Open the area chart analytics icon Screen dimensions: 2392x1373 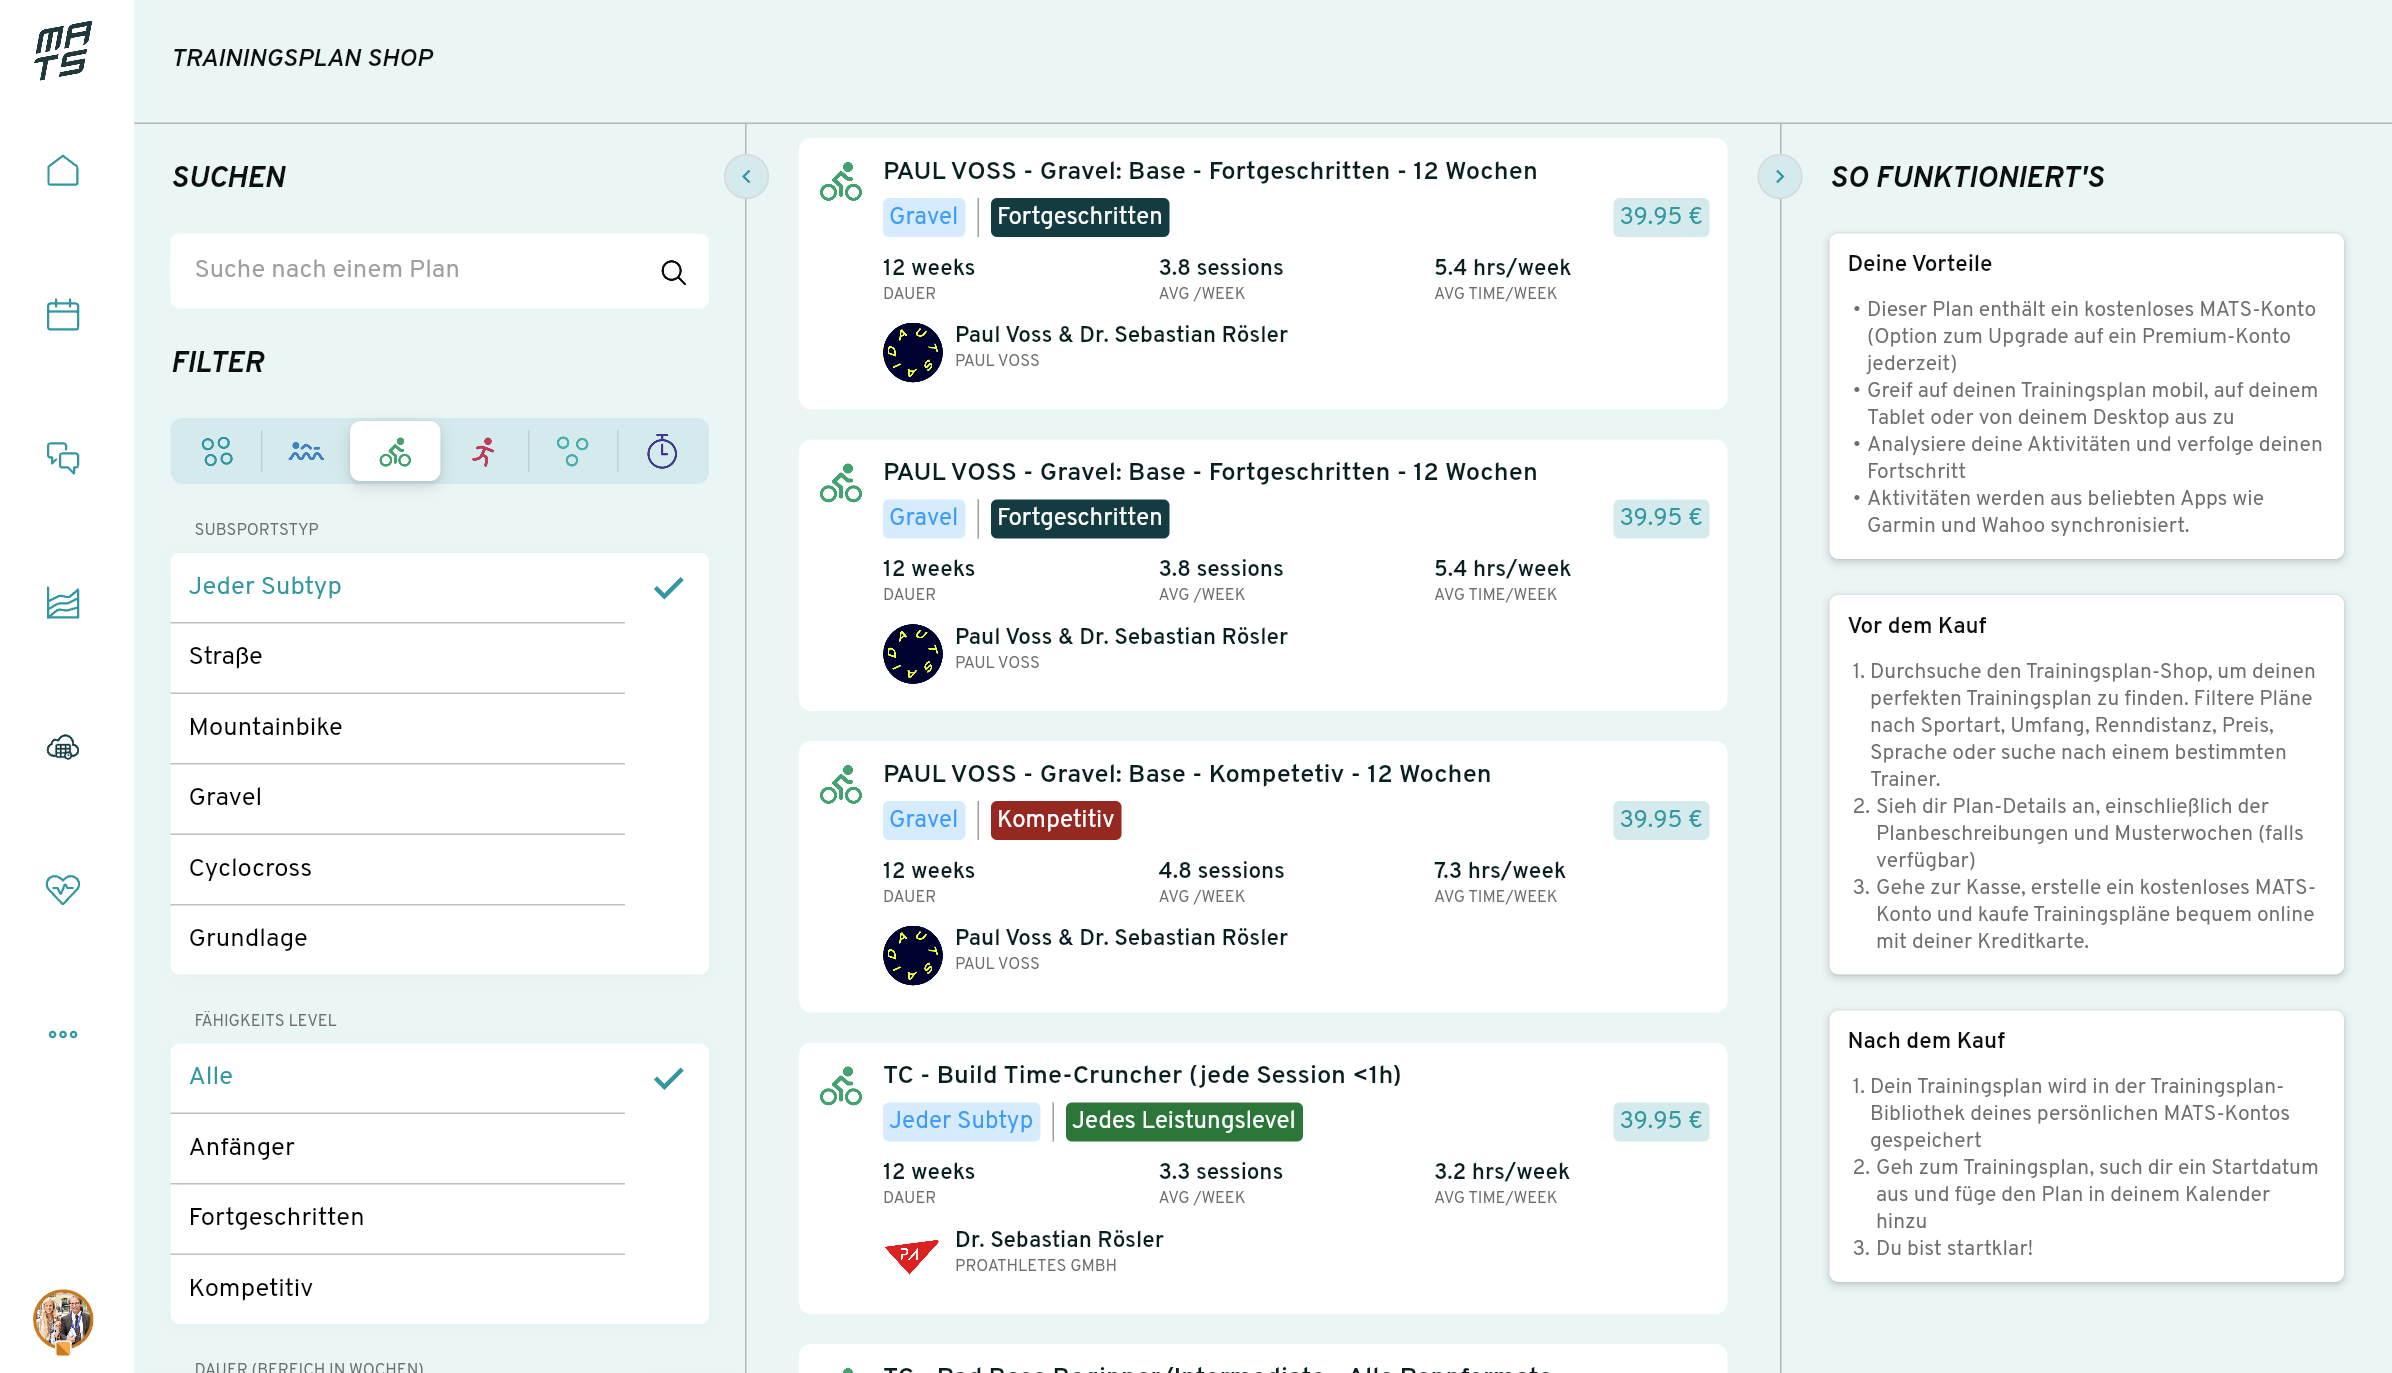coord(63,602)
